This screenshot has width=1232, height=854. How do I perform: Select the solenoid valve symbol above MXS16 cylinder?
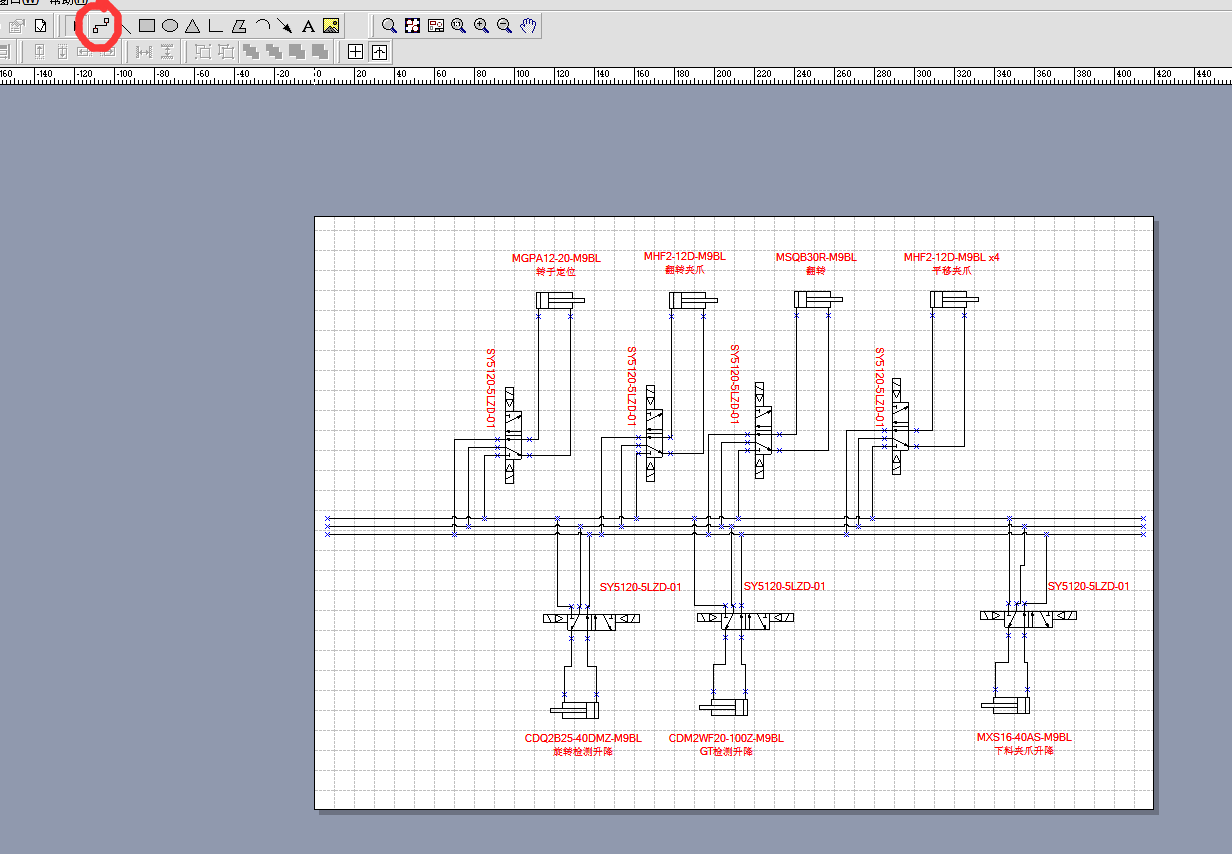click(1029, 618)
